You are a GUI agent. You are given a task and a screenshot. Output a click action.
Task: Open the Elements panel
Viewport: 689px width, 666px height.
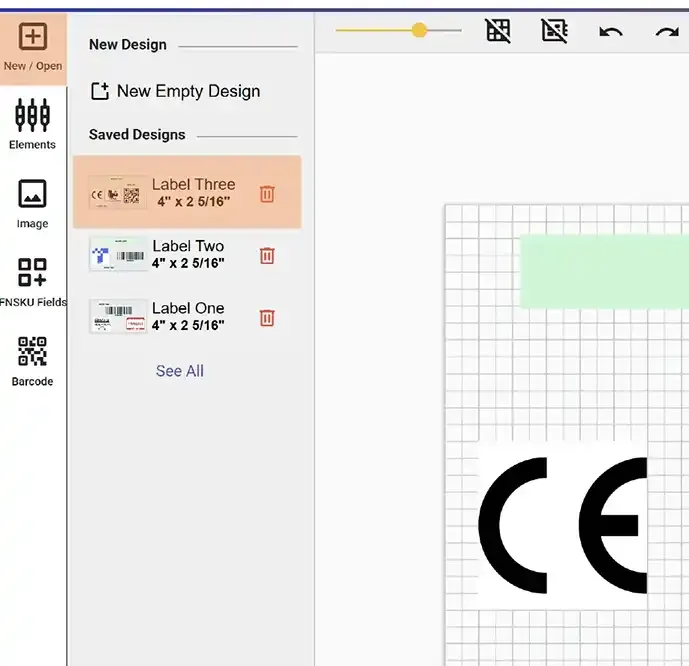click(33, 124)
